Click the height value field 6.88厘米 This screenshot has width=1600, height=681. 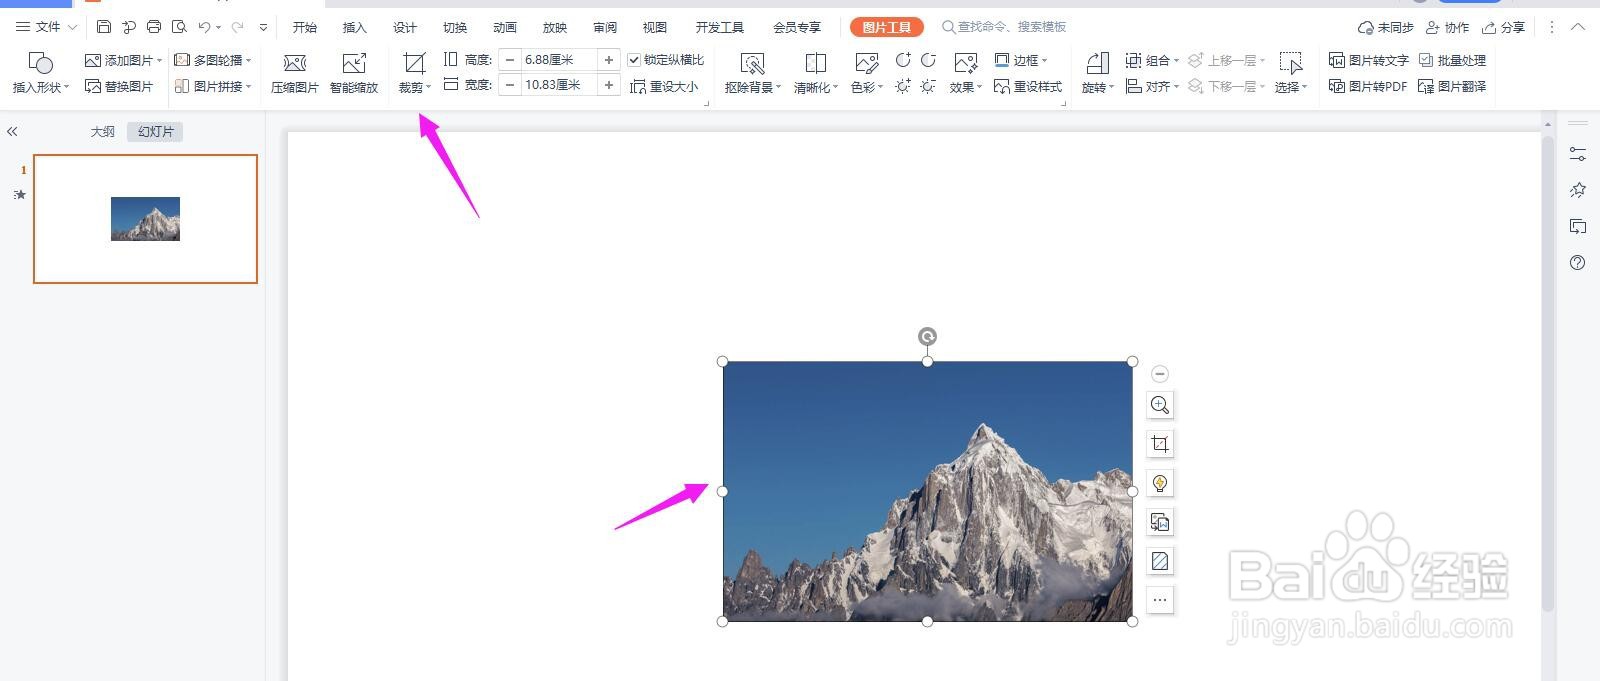pos(559,60)
